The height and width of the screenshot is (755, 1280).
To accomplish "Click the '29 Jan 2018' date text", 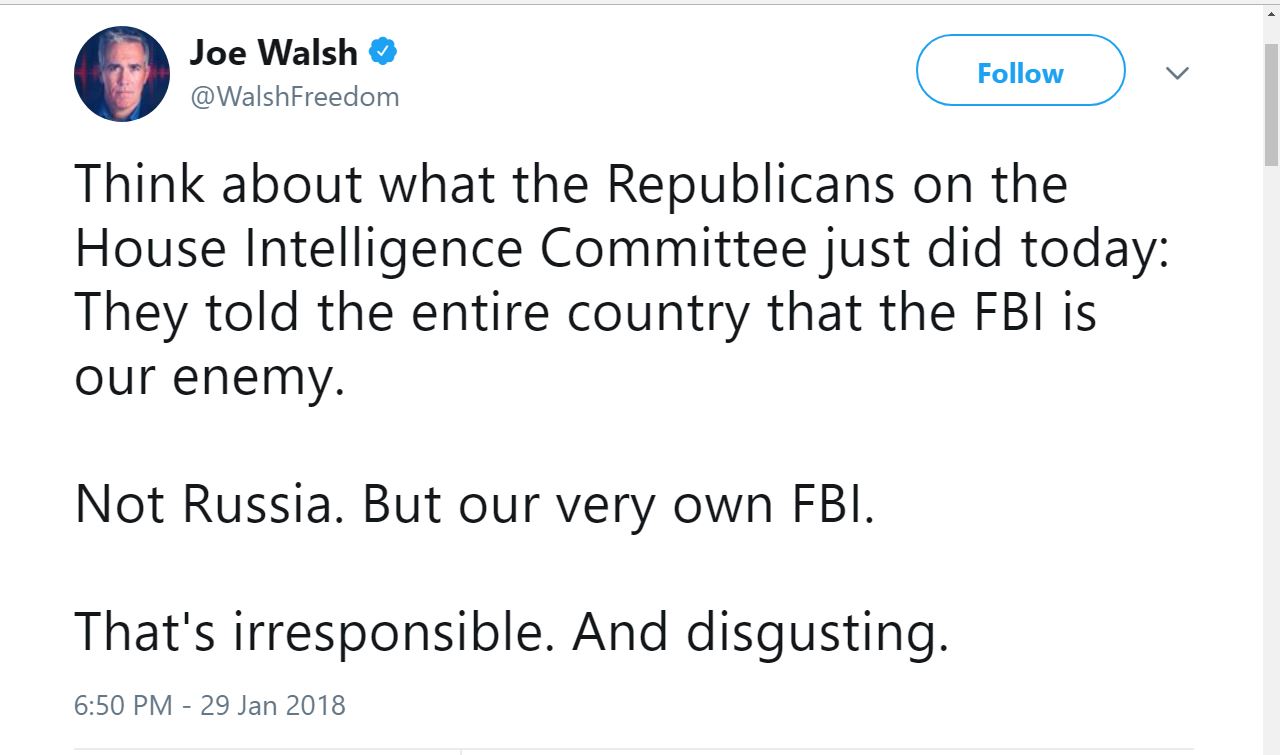I will pos(273,705).
